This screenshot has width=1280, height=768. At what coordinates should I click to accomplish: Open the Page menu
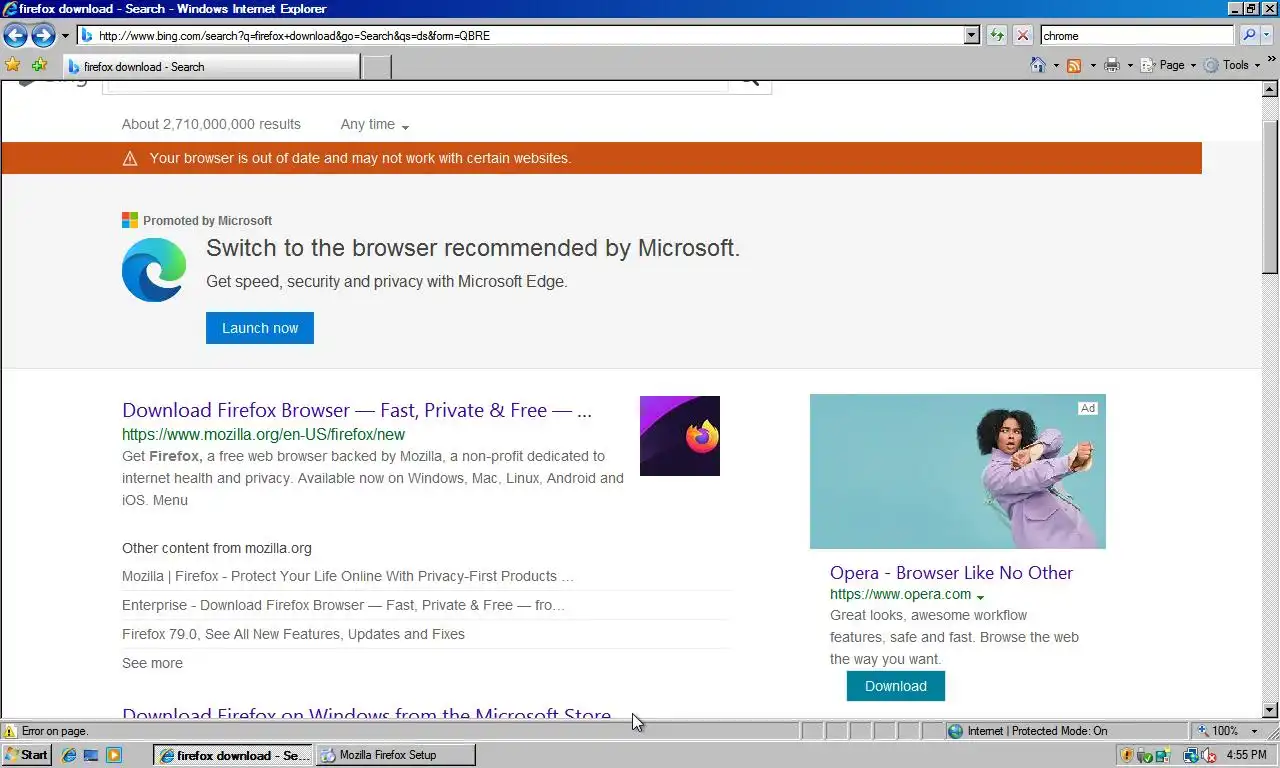(x=1167, y=65)
